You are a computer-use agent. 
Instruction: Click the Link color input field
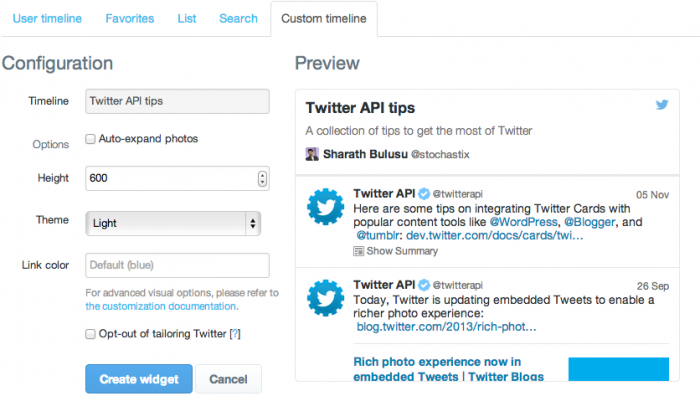177,265
